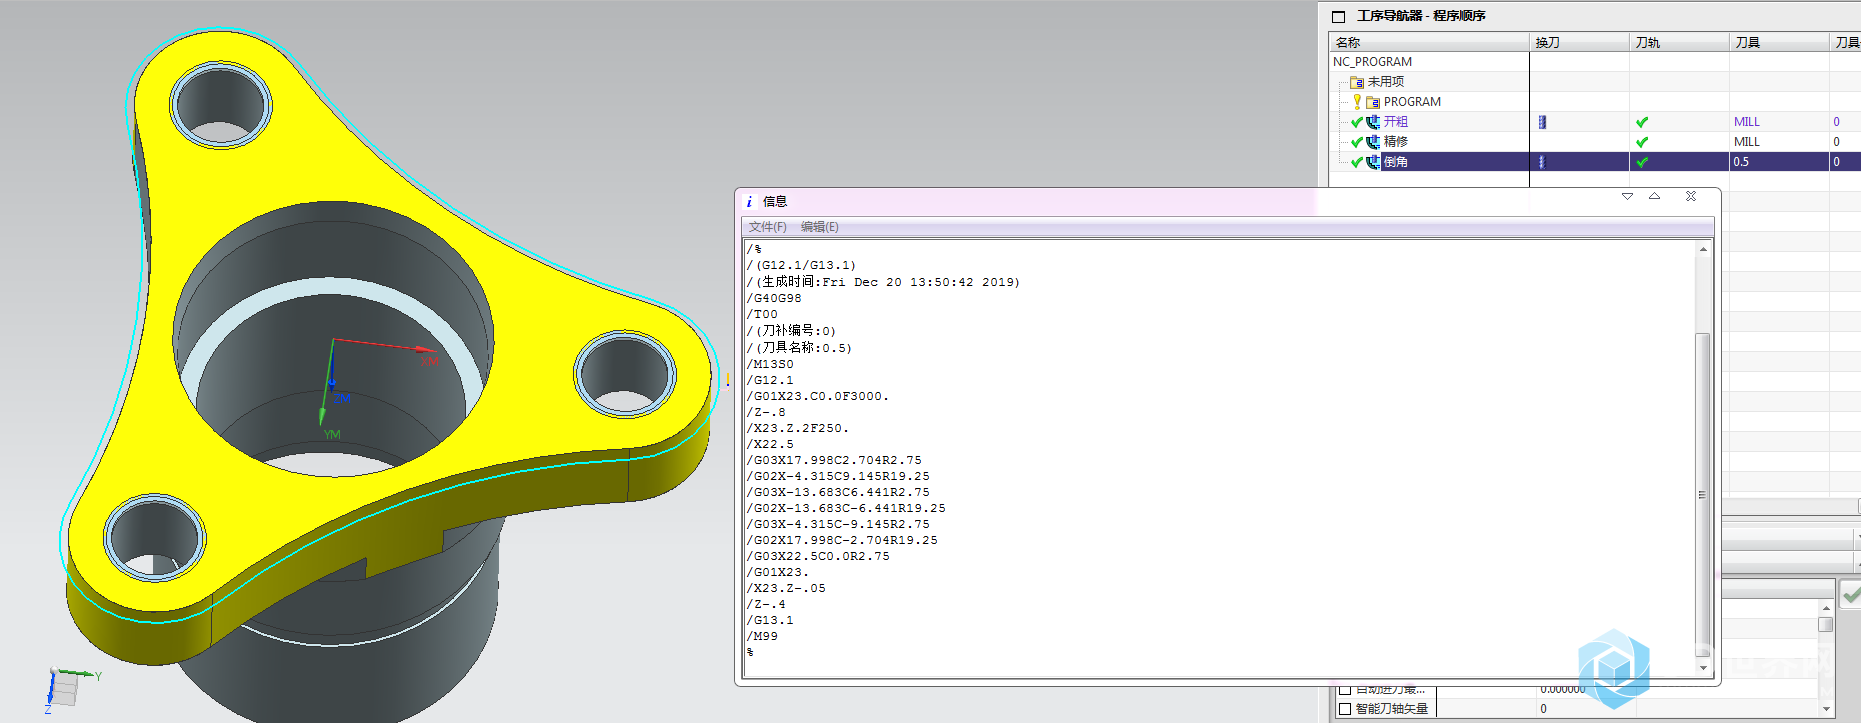
Task: Click the Information window vertical scrollbar thumb
Action: (x=1702, y=494)
